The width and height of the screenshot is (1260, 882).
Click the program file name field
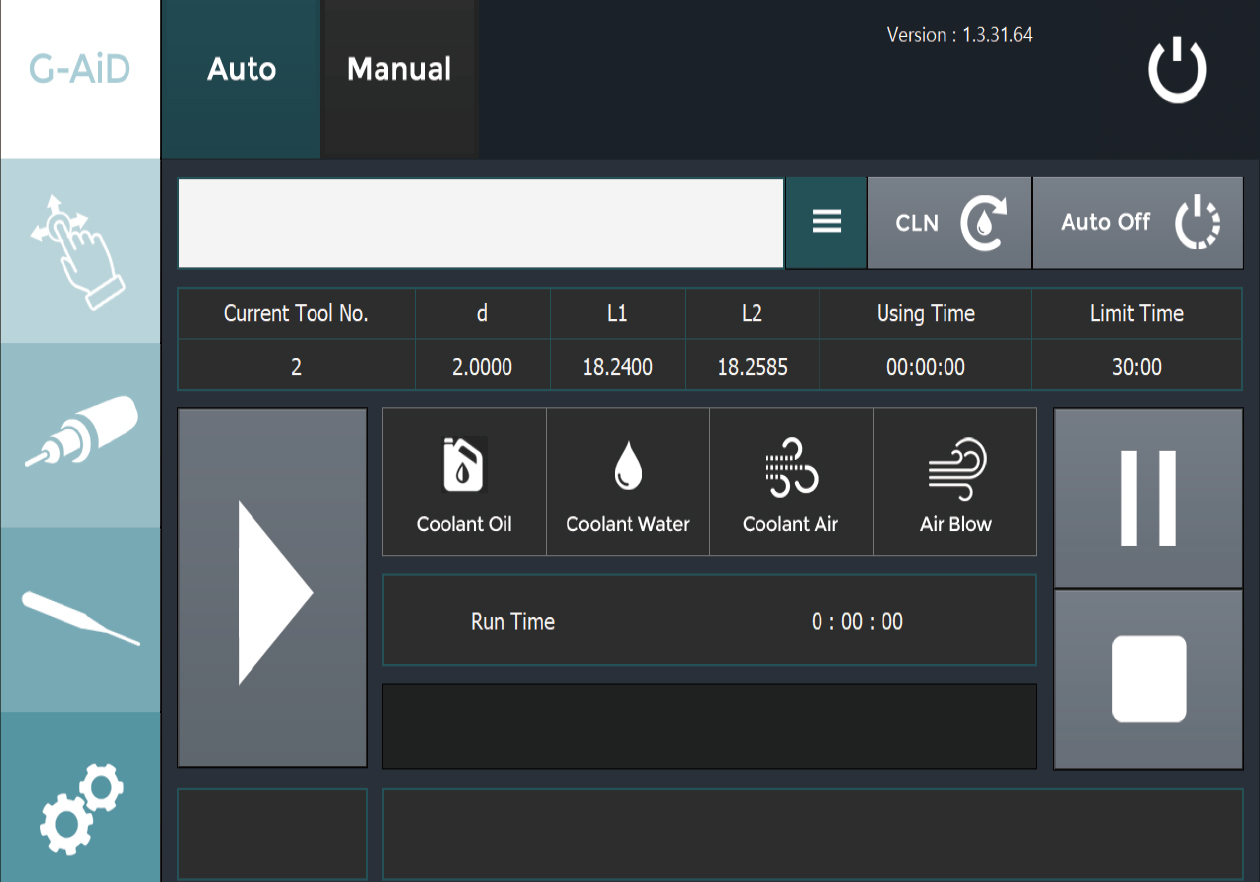[x=481, y=223]
